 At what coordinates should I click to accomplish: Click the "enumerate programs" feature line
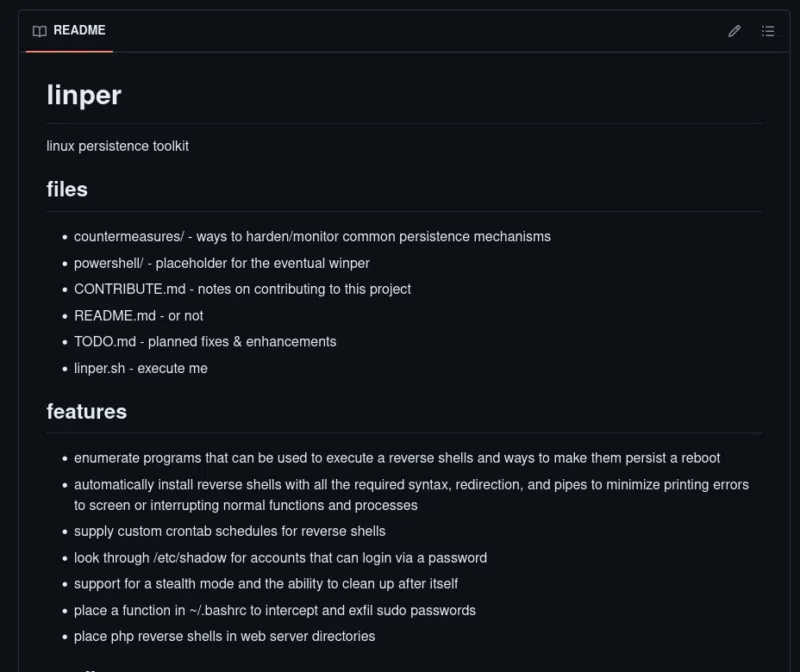tap(397, 458)
